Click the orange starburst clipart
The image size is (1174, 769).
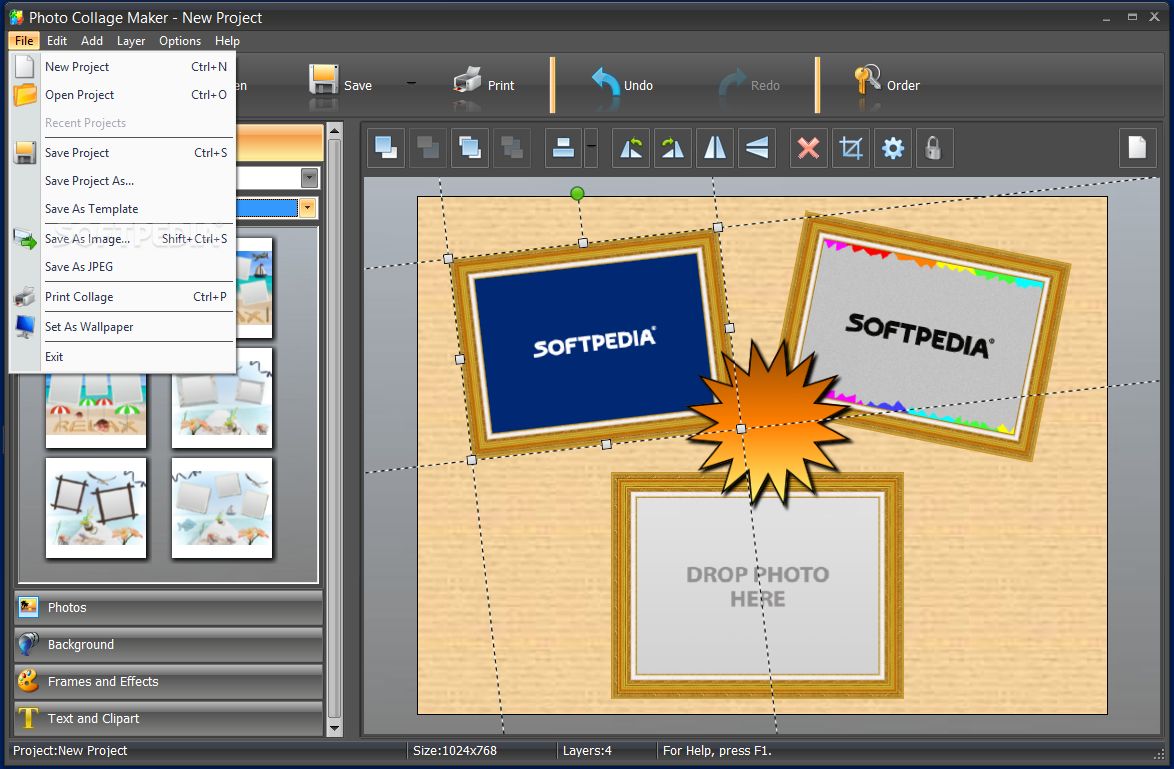[x=770, y=425]
